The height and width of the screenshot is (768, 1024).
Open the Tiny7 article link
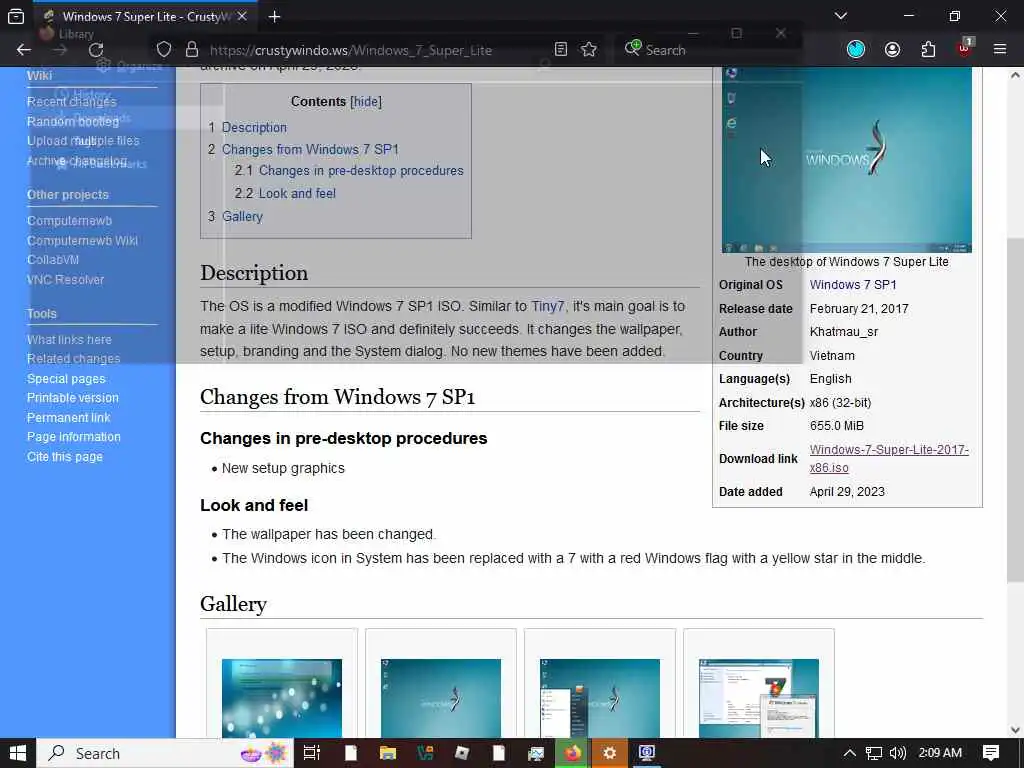pos(548,306)
